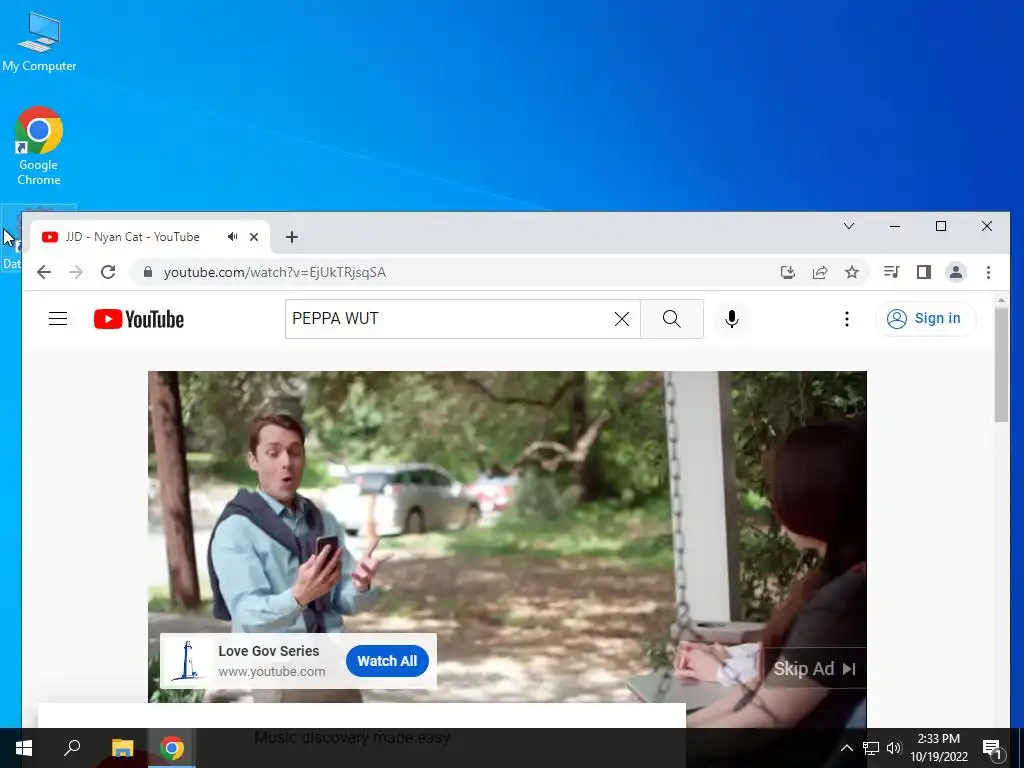The height and width of the screenshot is (768, 1024).
Task: Open YouTube settings three-dot menu
Action: [x=846, y=319]
